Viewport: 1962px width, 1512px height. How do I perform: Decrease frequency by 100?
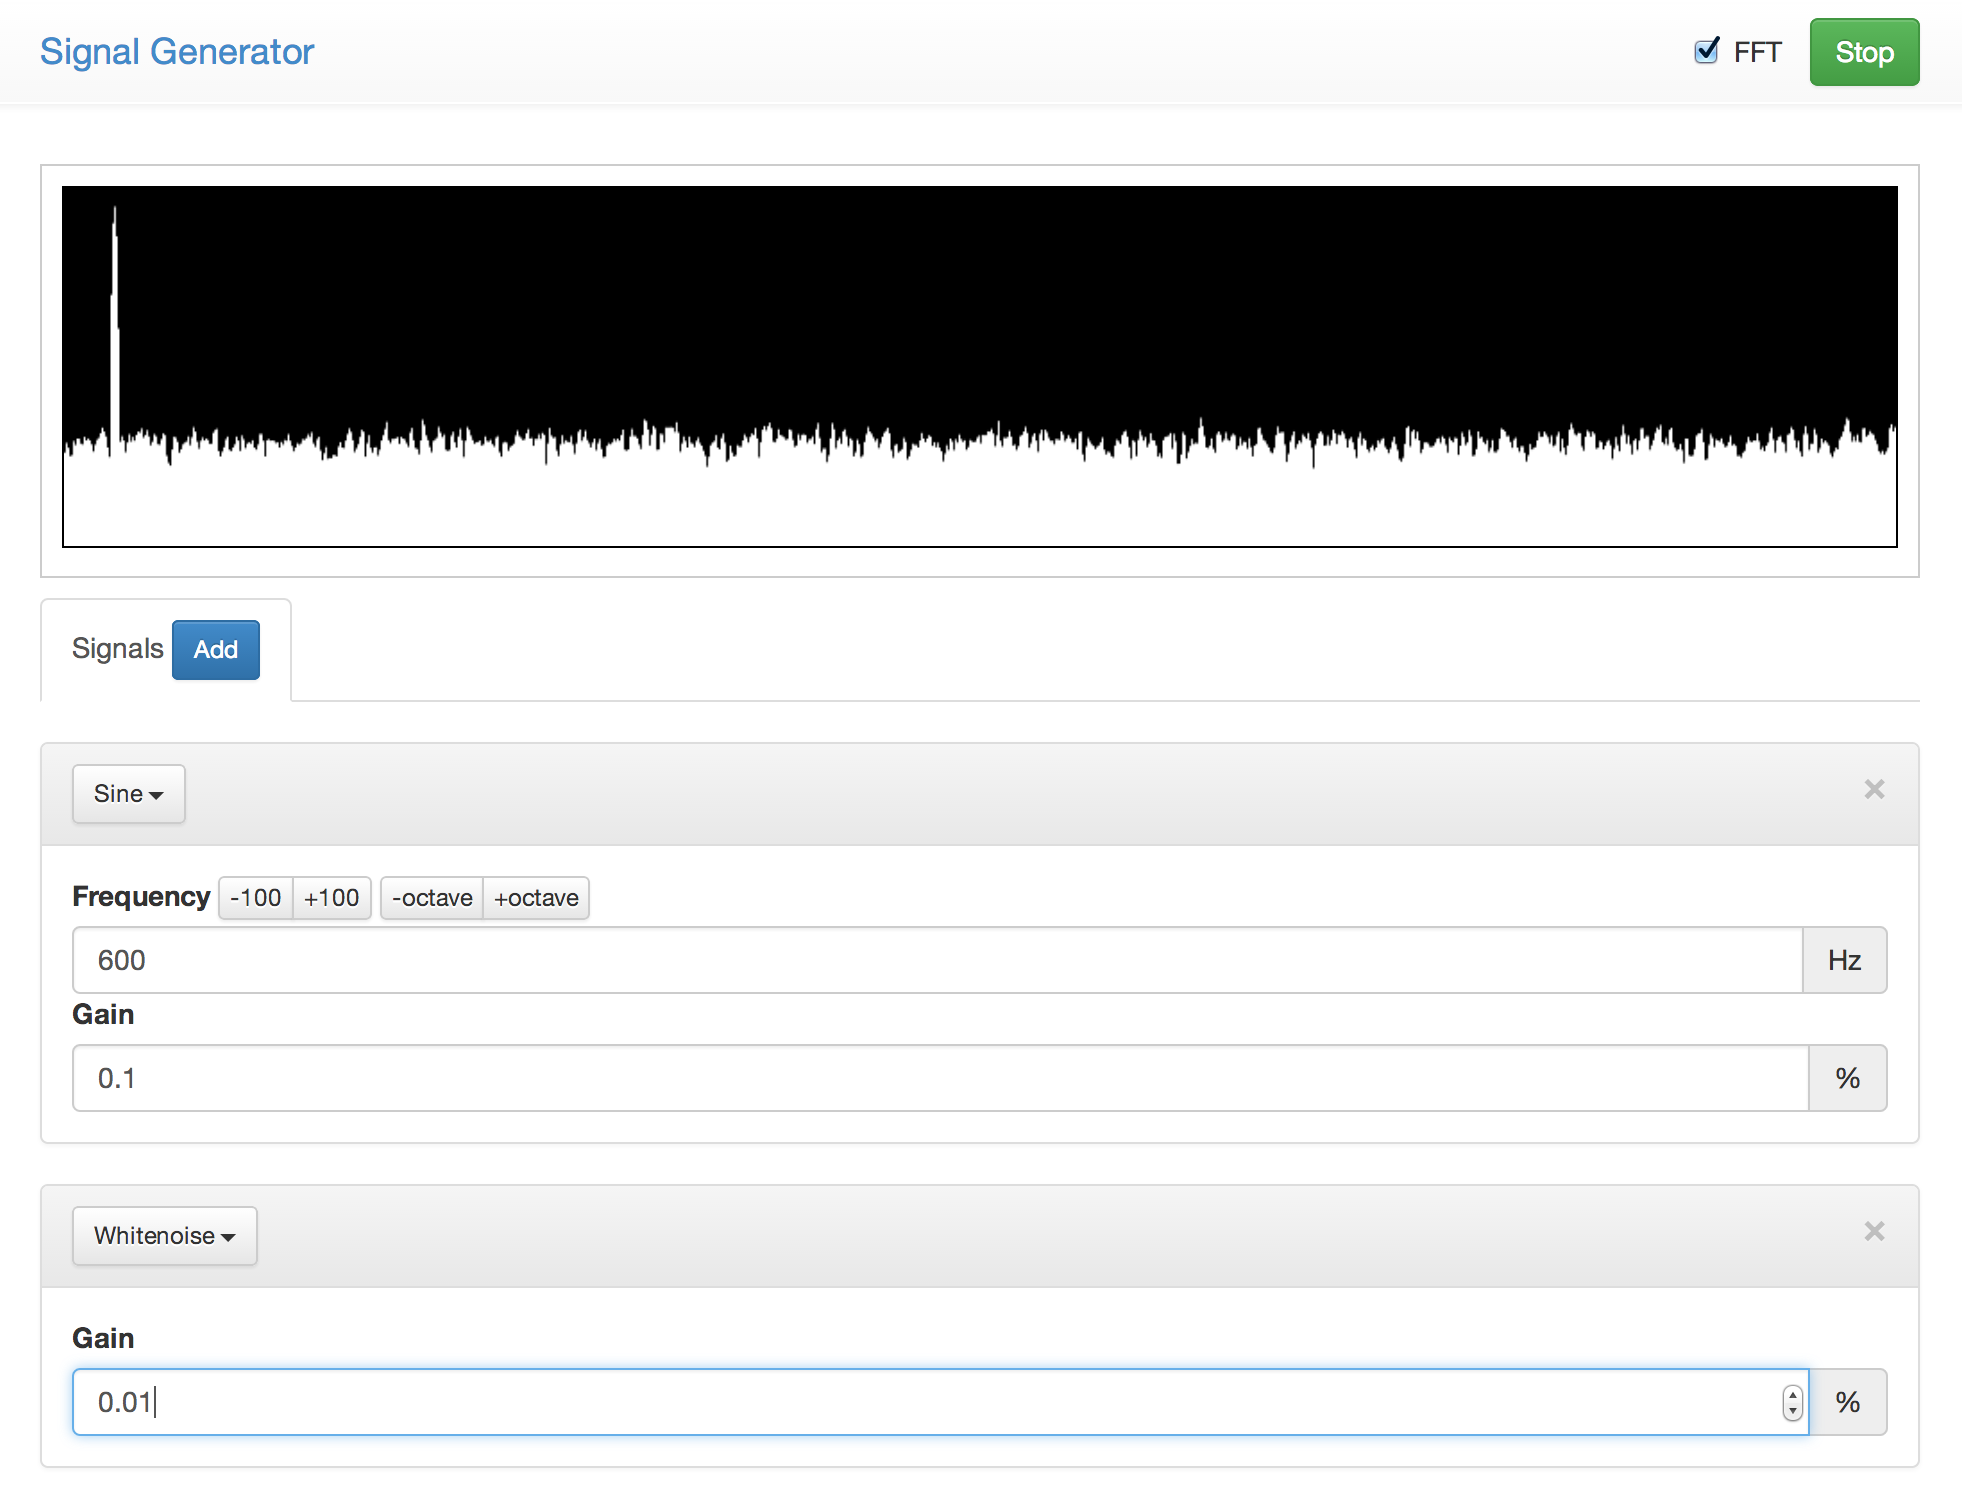pyautogui.click(x=255, y=898)
